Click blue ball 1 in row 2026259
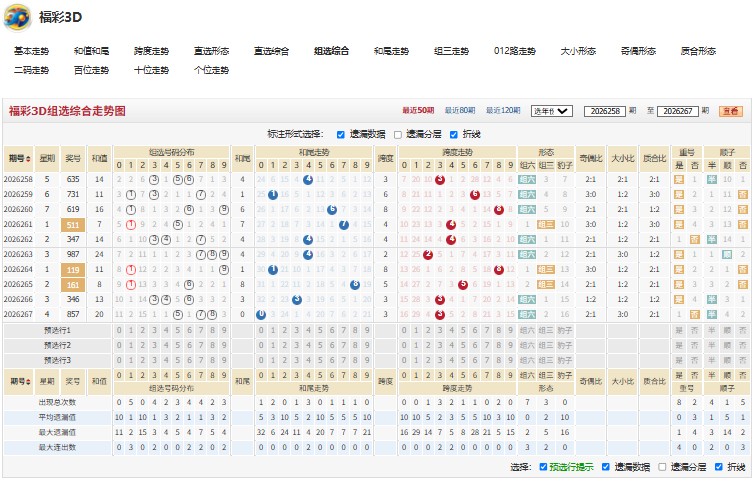The height and width of the screenshot is (481, 754). (x=273, y=194)
